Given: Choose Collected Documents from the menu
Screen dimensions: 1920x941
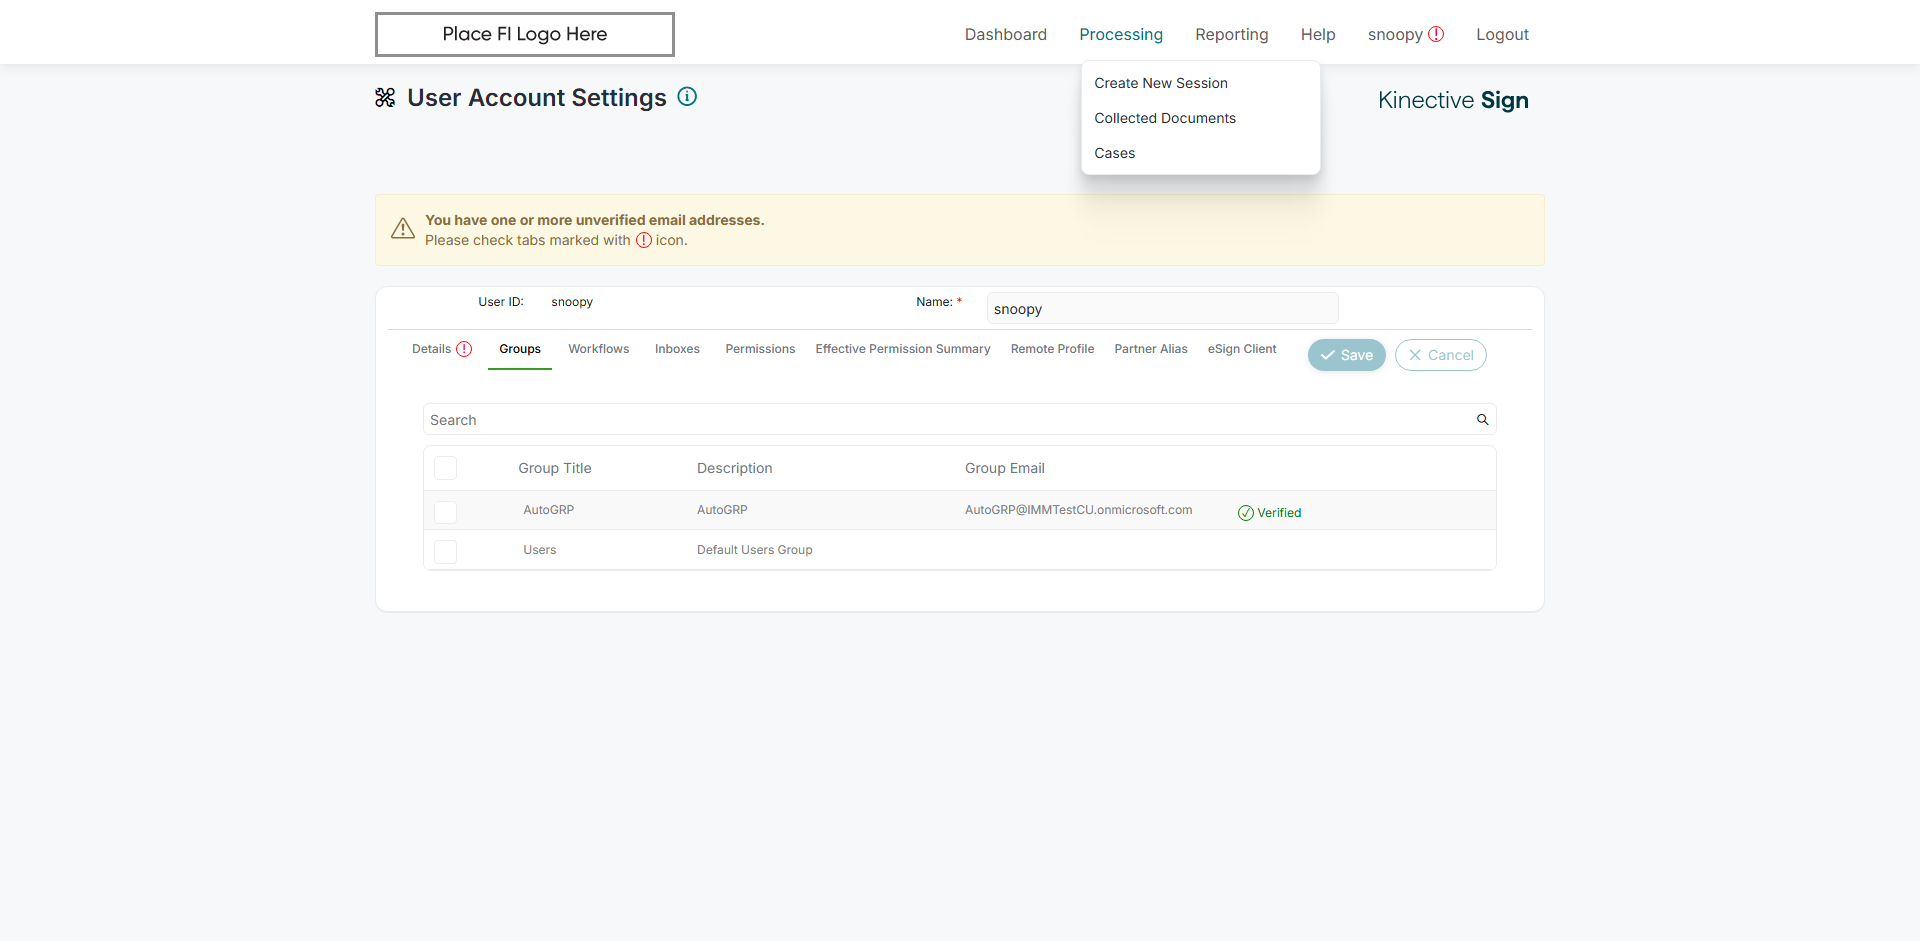Looking at the screenshot, I should coord(1164,118).
